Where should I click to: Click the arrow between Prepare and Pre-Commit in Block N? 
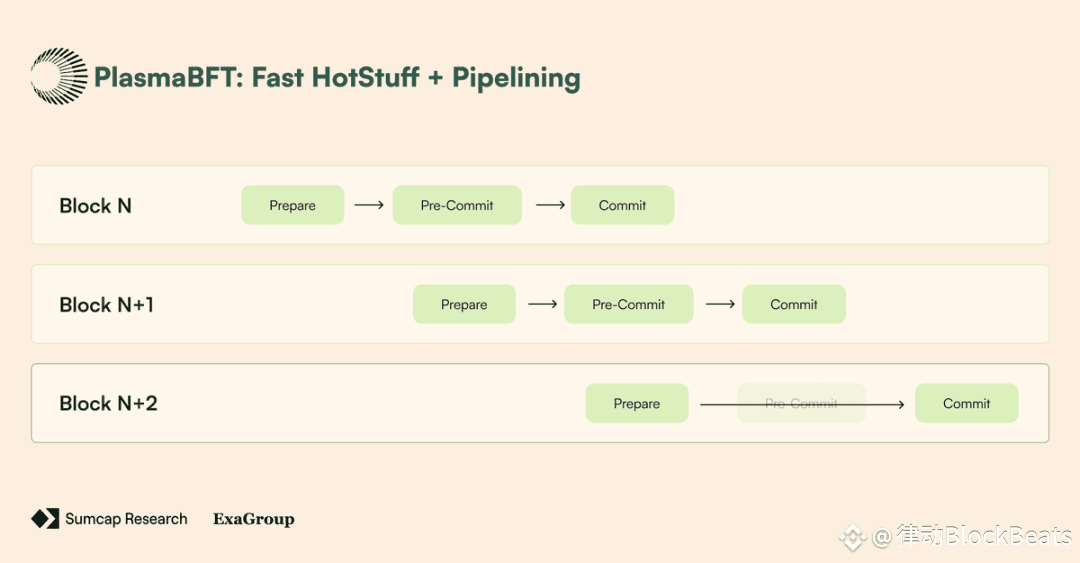coord(368,205)
